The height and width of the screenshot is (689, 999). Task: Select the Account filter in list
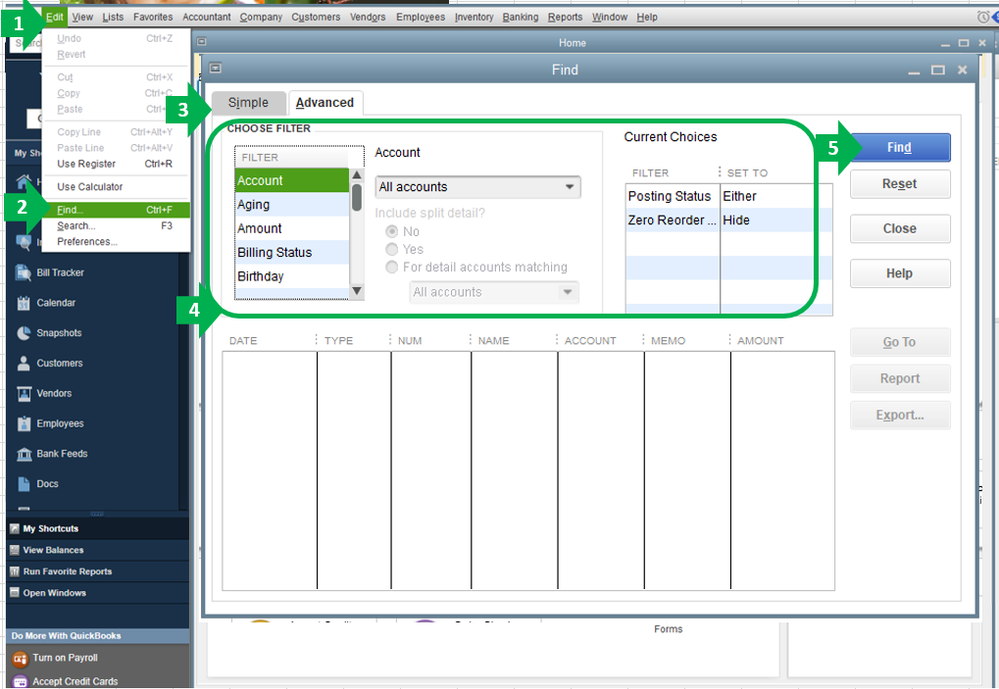click(x=292, y=180)
